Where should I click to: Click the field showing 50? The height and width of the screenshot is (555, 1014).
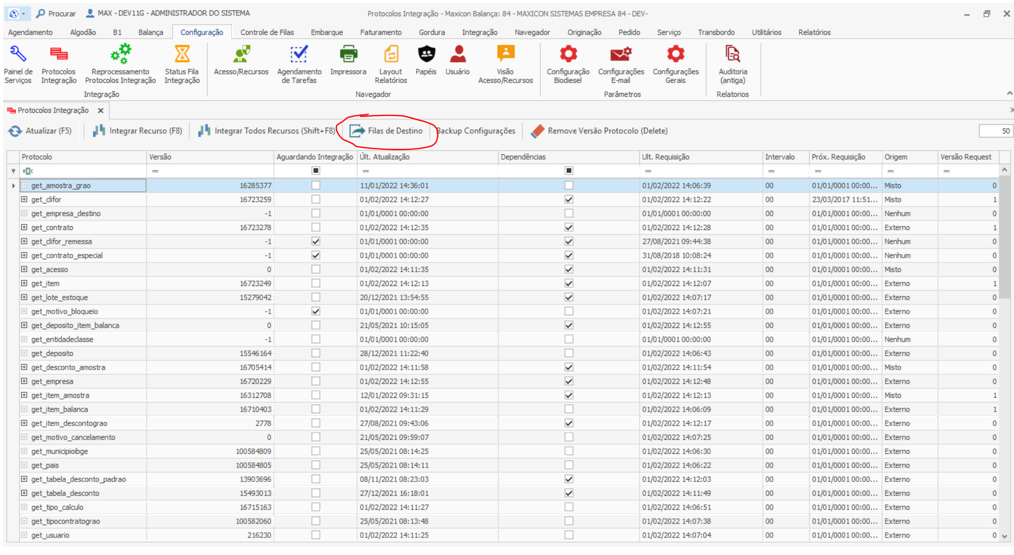tap(995, 131)
